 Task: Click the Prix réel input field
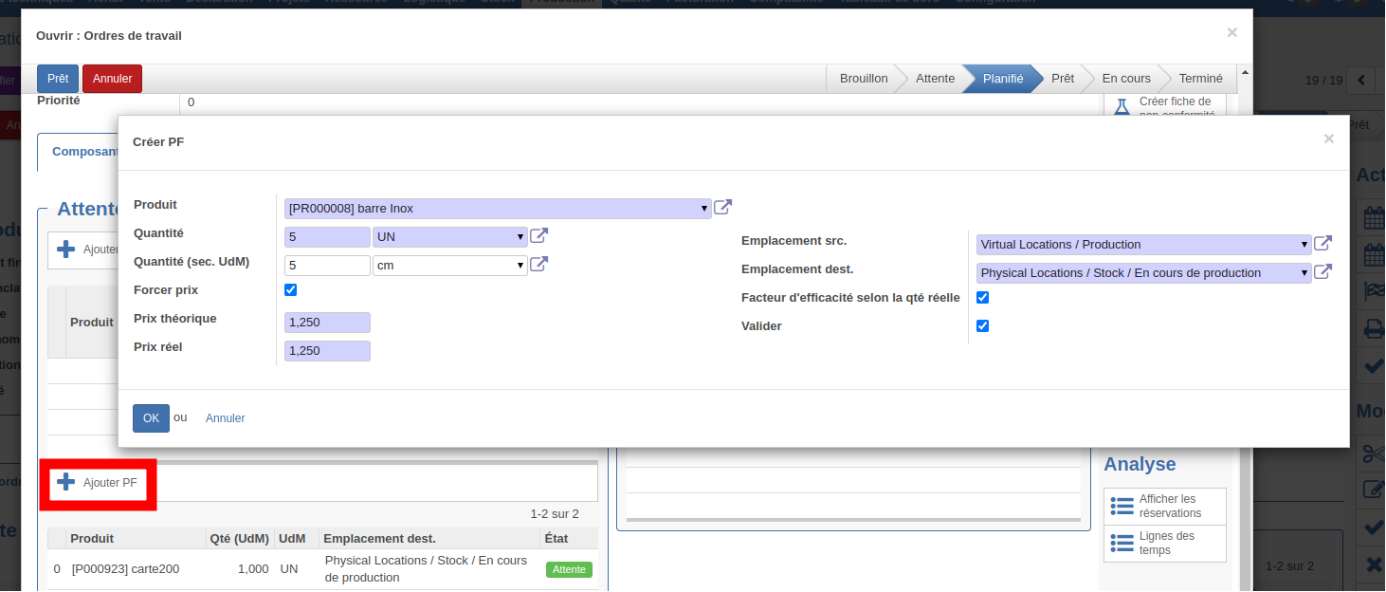click(x=327, y=351)
